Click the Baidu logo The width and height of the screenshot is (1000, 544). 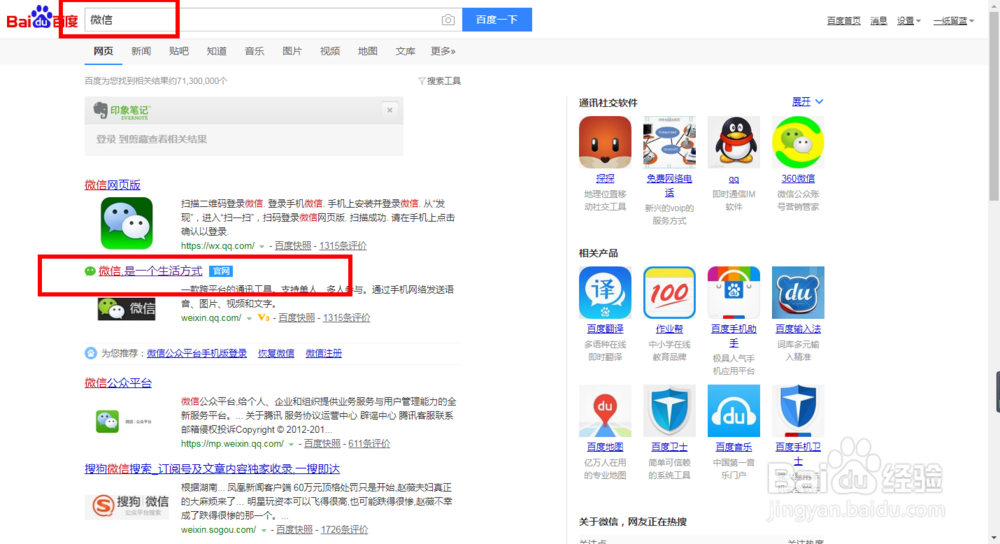[42, 18]
